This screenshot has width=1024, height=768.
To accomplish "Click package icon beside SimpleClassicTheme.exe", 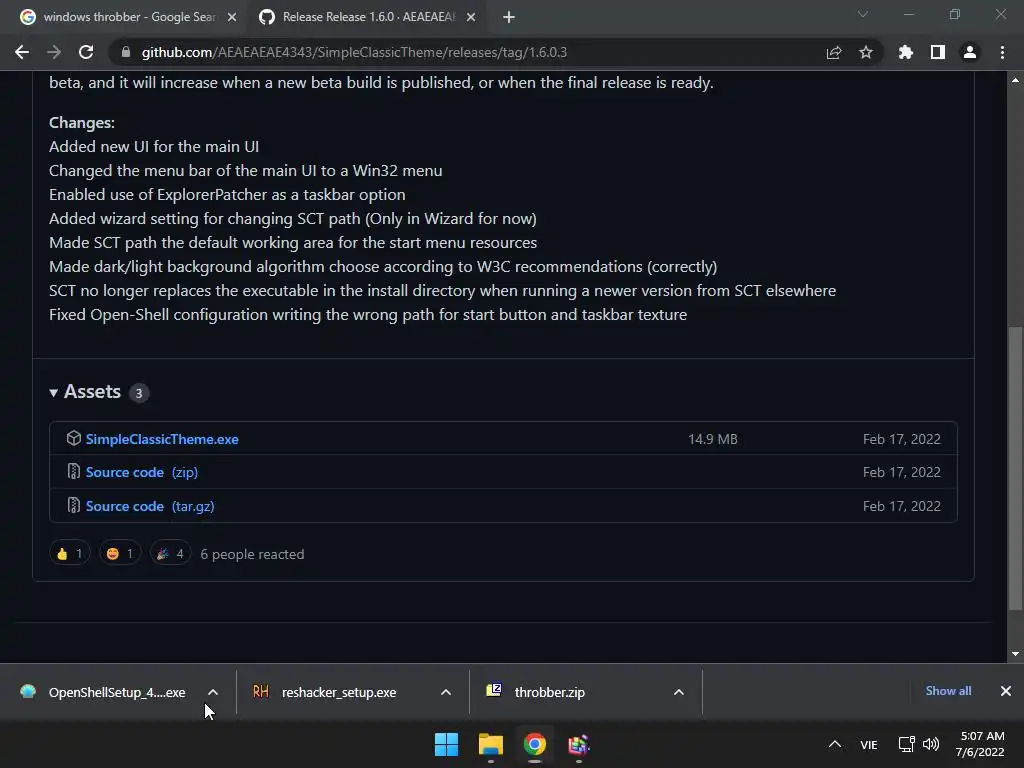I will click(74, 438).
